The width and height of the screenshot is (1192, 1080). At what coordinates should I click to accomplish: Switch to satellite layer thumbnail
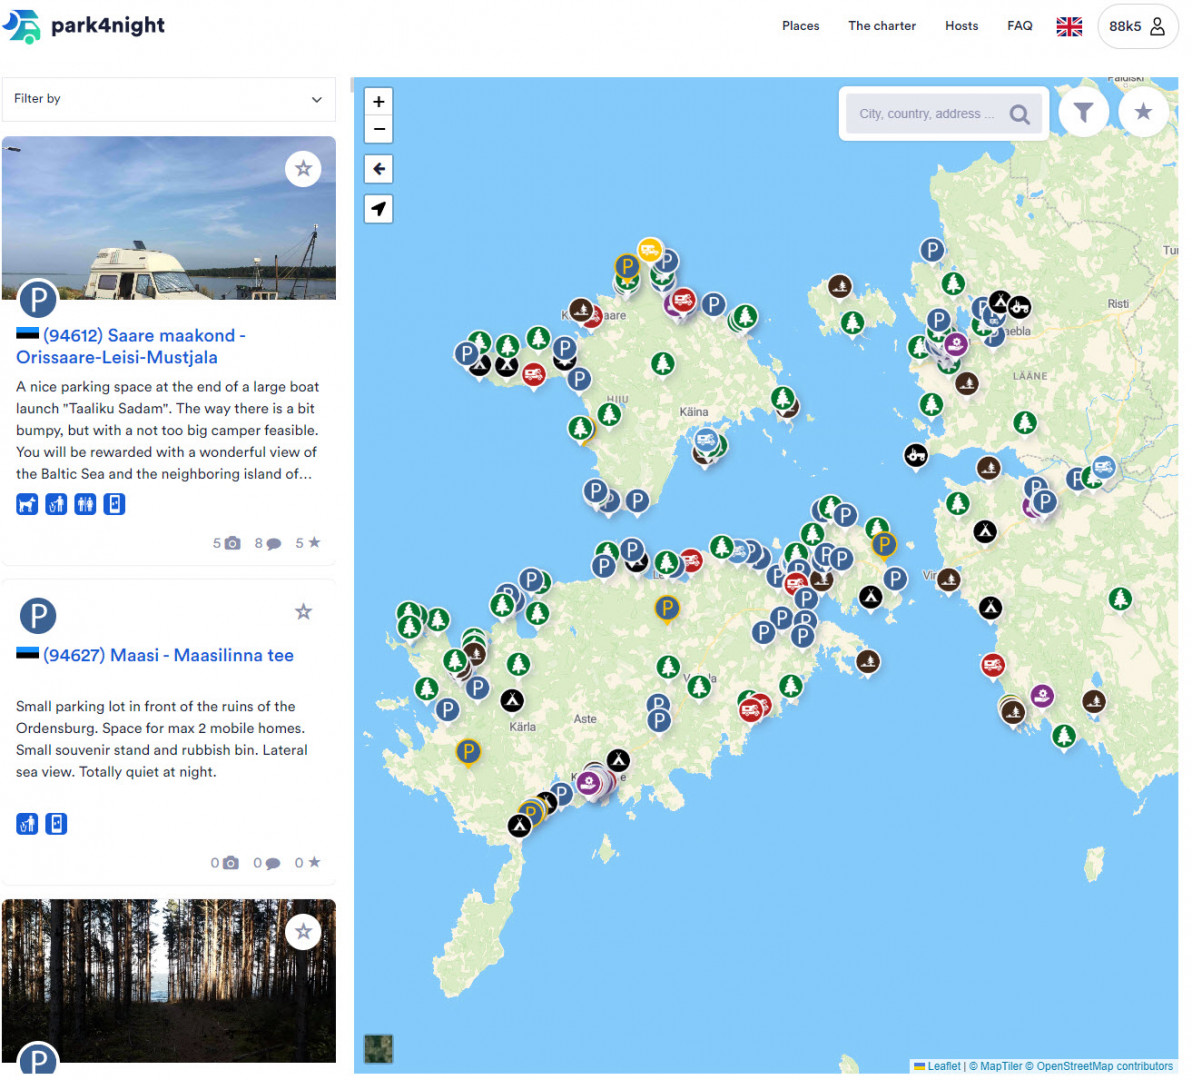pos(379,1048)
